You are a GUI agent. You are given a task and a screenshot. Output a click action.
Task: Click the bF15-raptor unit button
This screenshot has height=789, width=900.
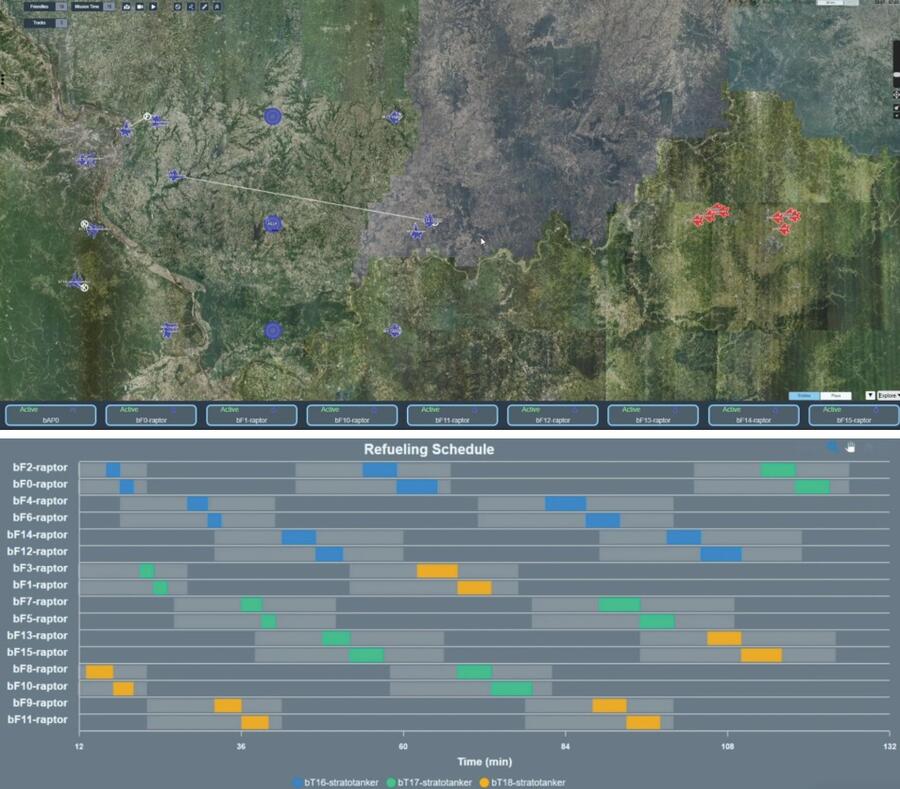[x=852, y=414]
